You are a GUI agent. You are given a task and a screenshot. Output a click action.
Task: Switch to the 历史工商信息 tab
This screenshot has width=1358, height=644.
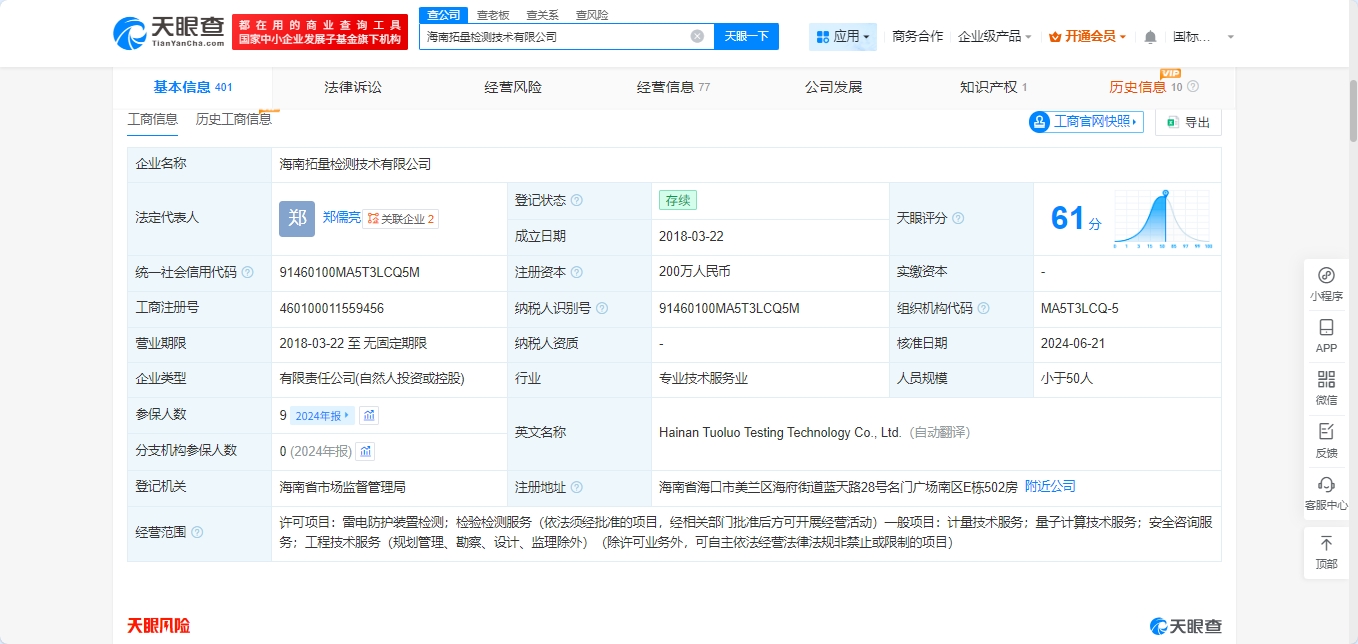[x=234, y=120]
